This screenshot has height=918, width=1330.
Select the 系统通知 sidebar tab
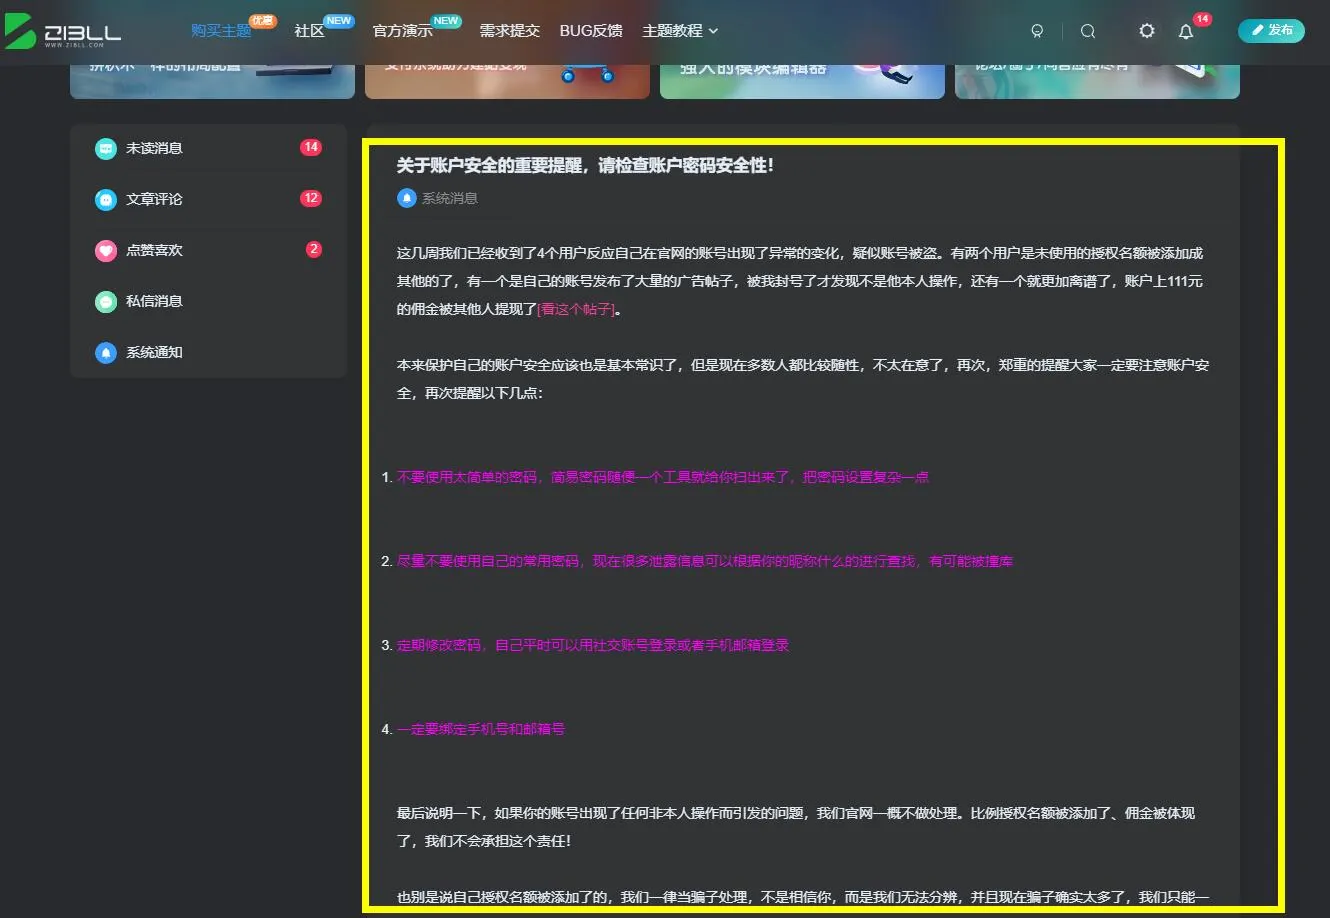208,353
